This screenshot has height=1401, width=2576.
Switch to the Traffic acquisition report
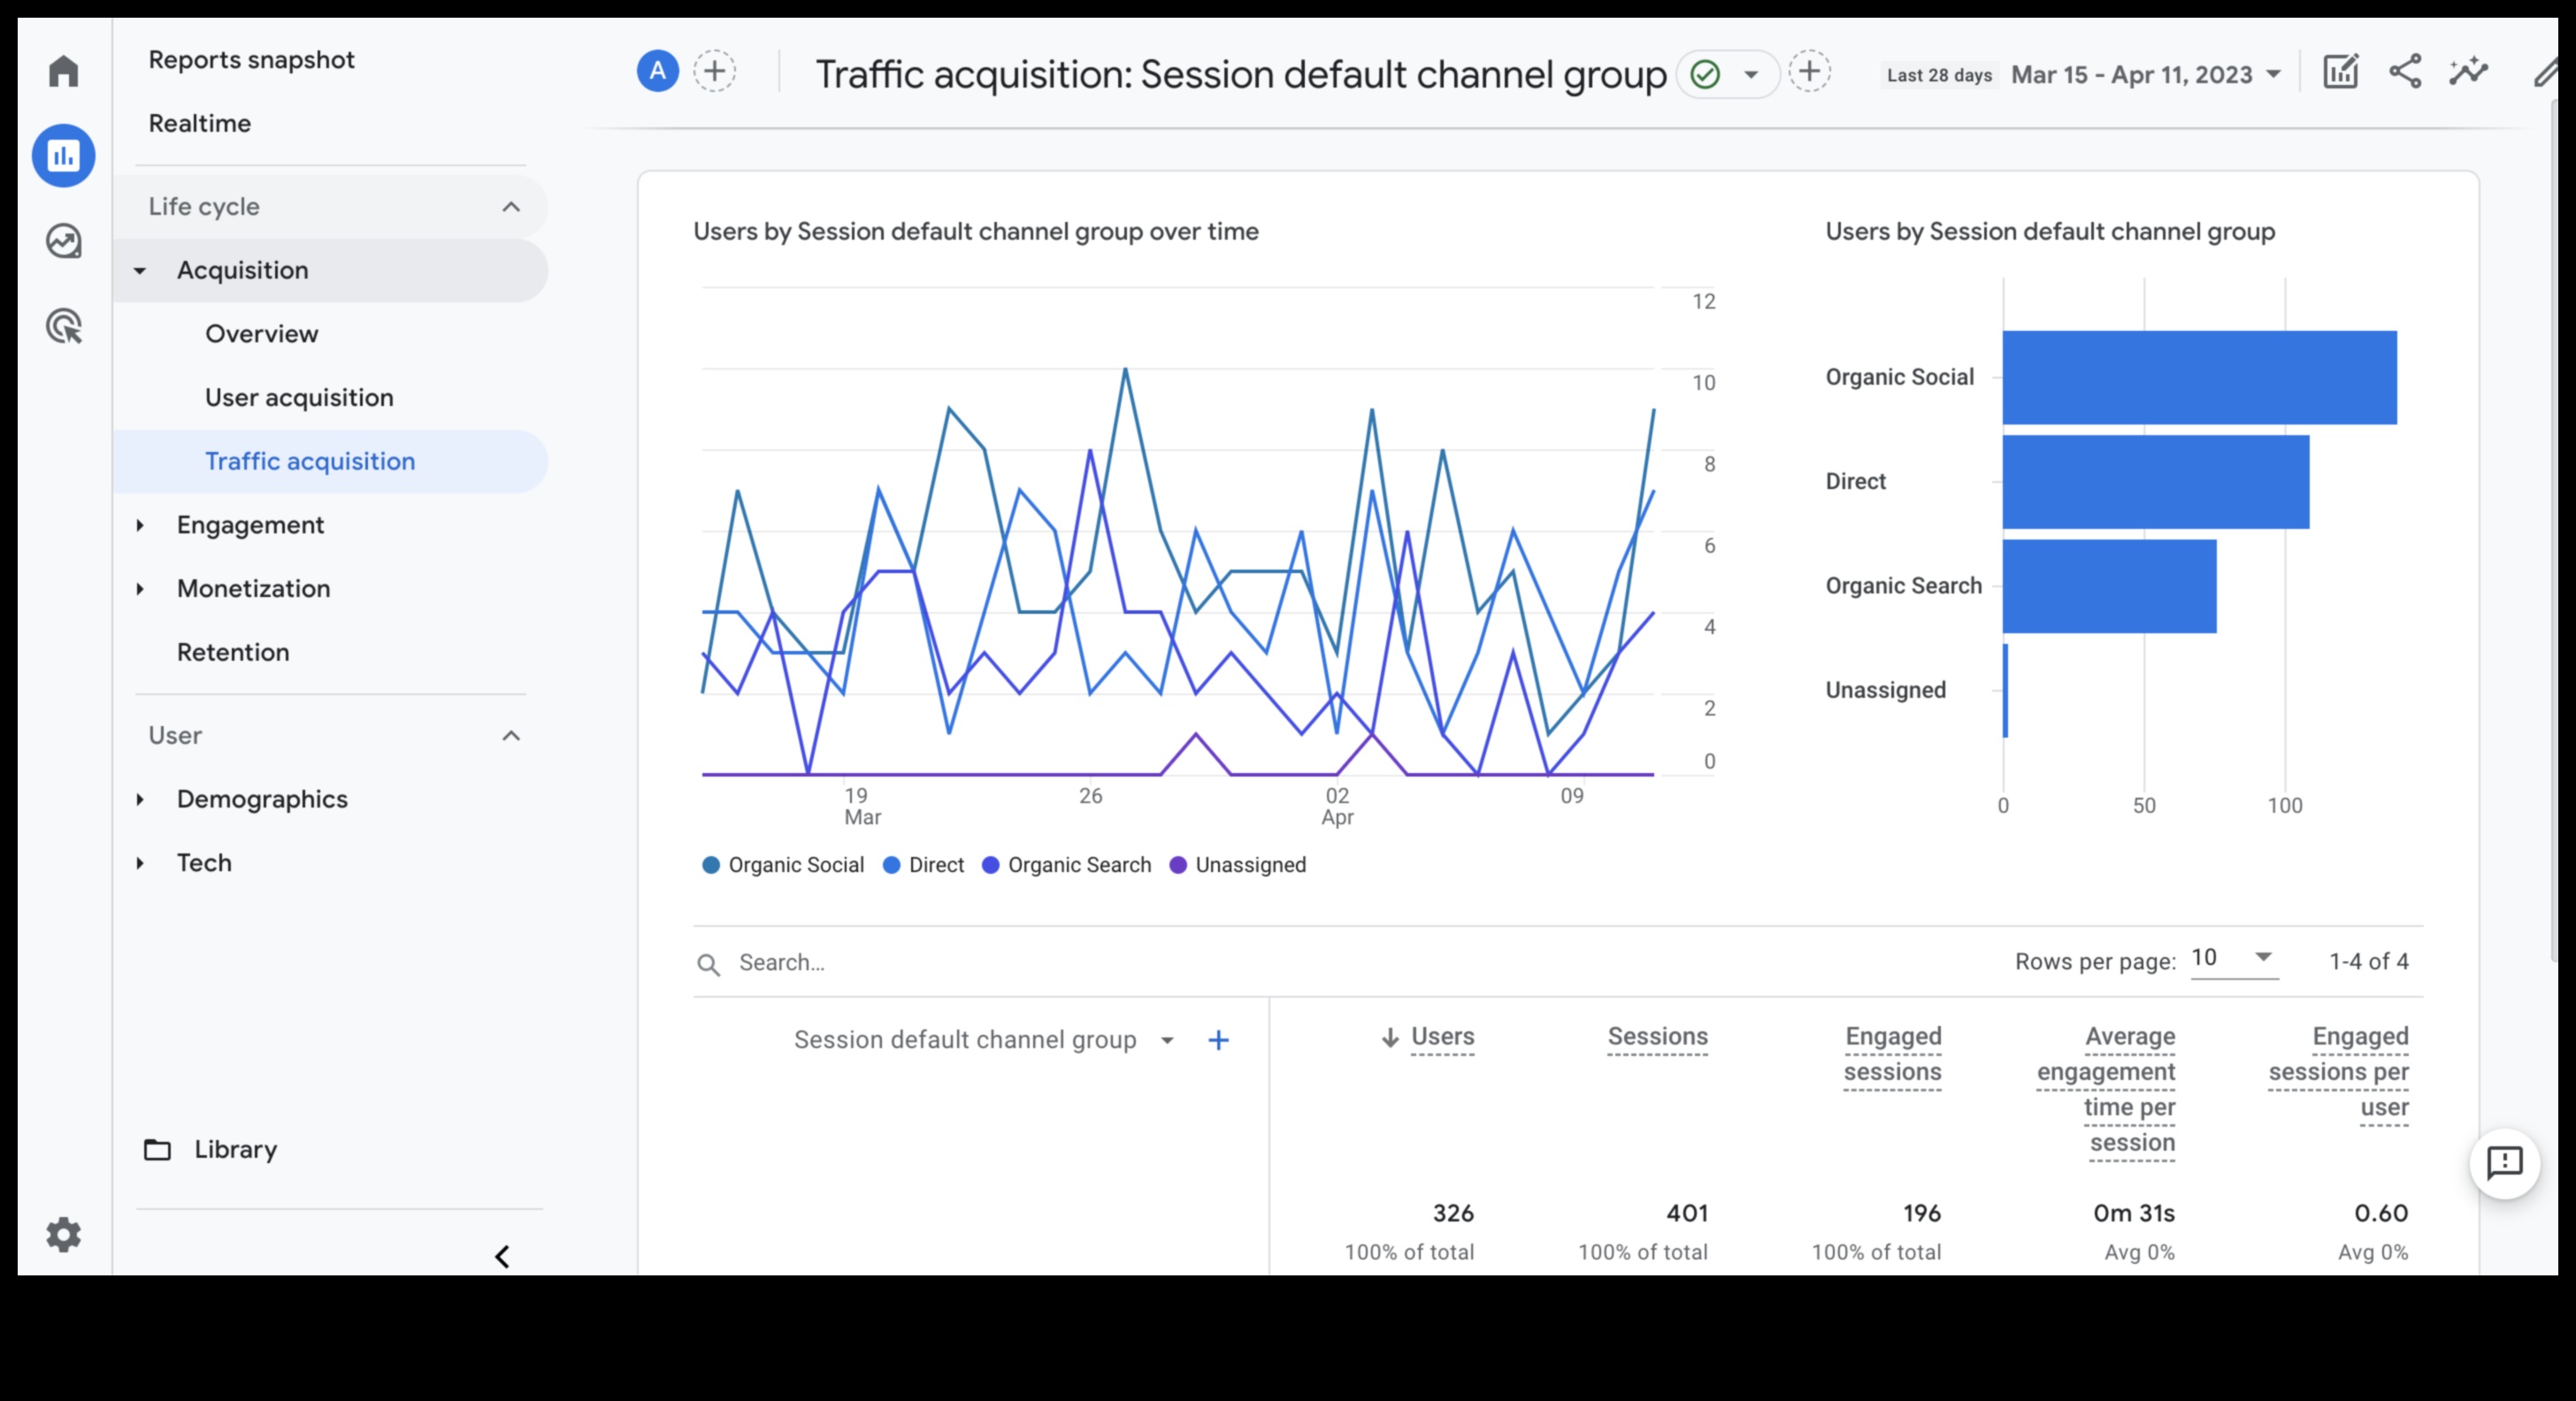(x=310, y=461)
